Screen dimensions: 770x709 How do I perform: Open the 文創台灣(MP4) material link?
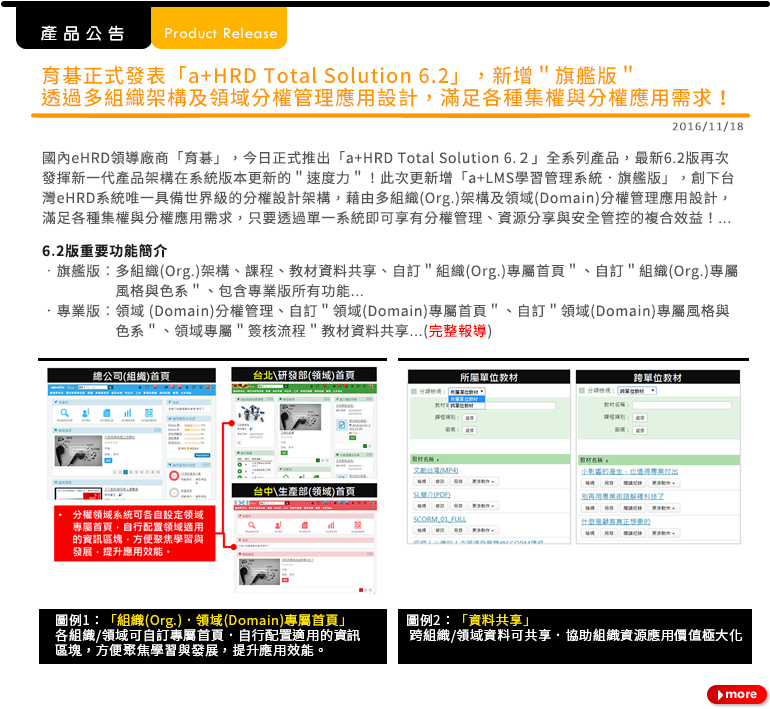pyautogui.click(x=435, y=469)
